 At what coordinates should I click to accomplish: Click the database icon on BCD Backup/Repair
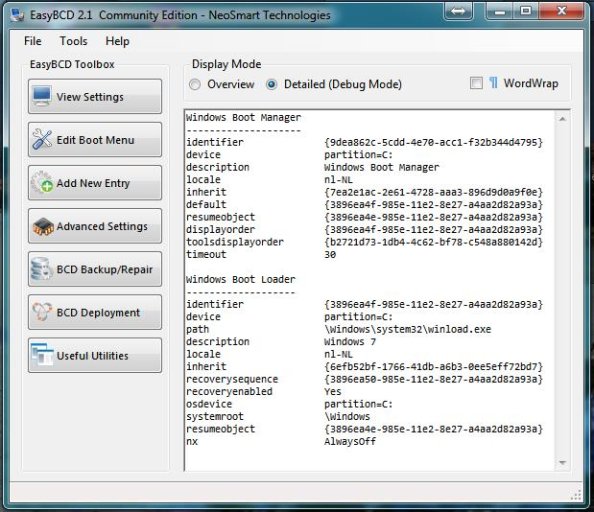point(41,269)
